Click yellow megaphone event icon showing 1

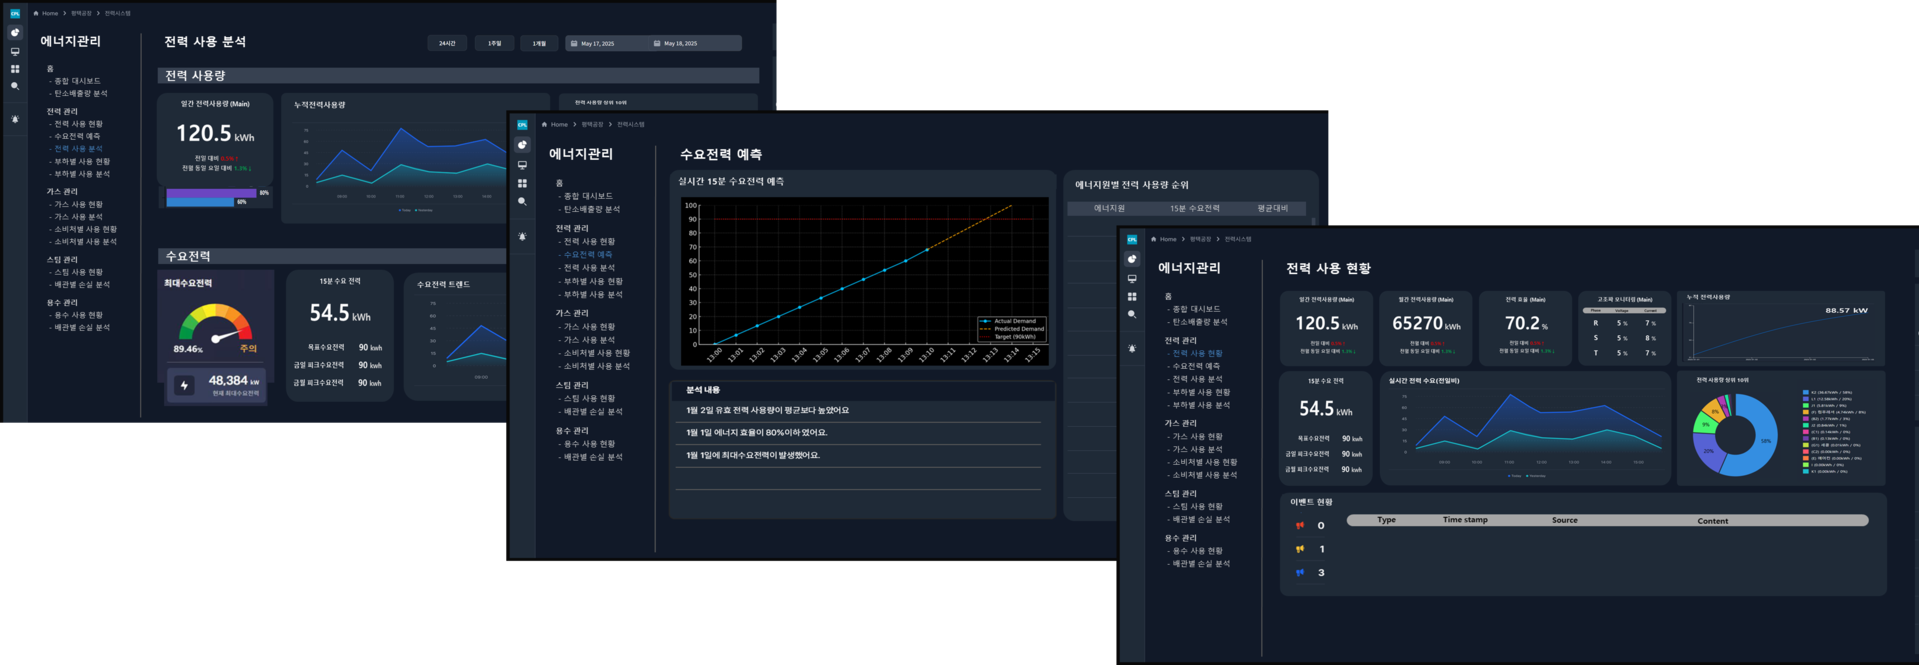(x=1300, y=549)
